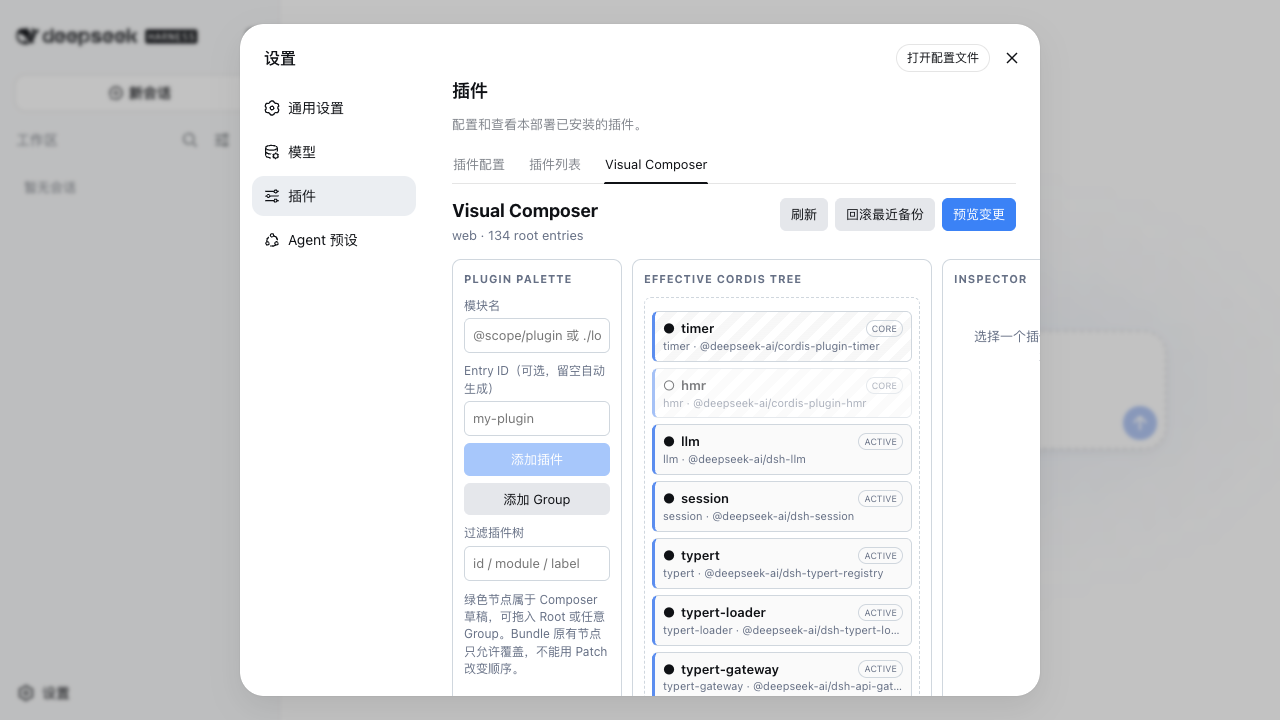Click the CORE badge on hmr
Viewport: 1280px width, 720px height.
[884, 385]
